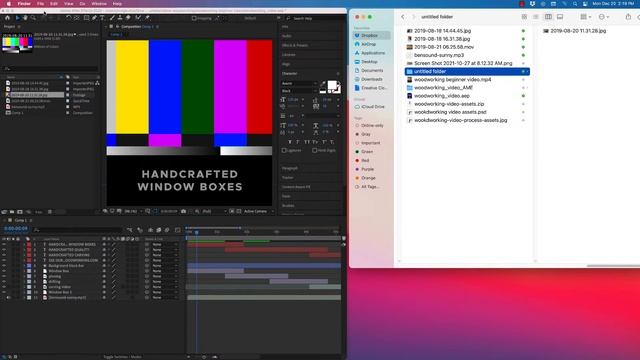Click the red label color of layer 1
This screenshot has height=360, width=640.
pyautogui.click(x=29, y=244)
